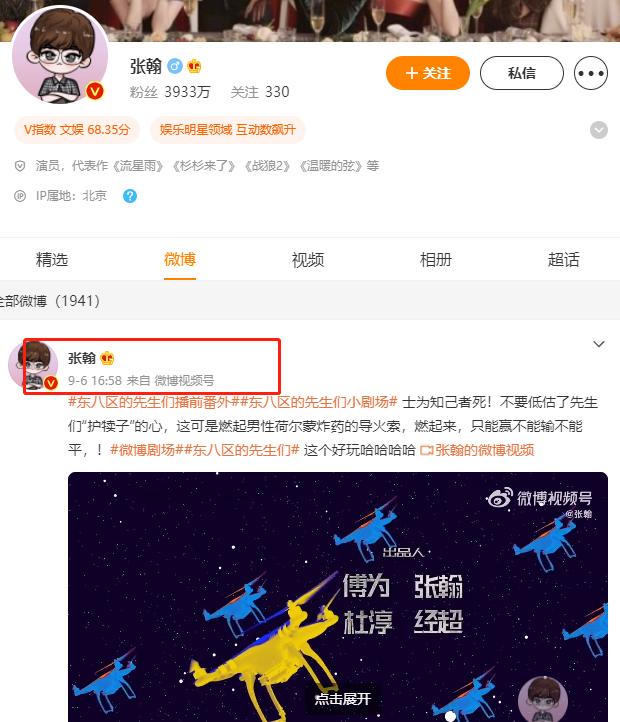Open the 张翰的微博视频 link

tap(477, 450)
